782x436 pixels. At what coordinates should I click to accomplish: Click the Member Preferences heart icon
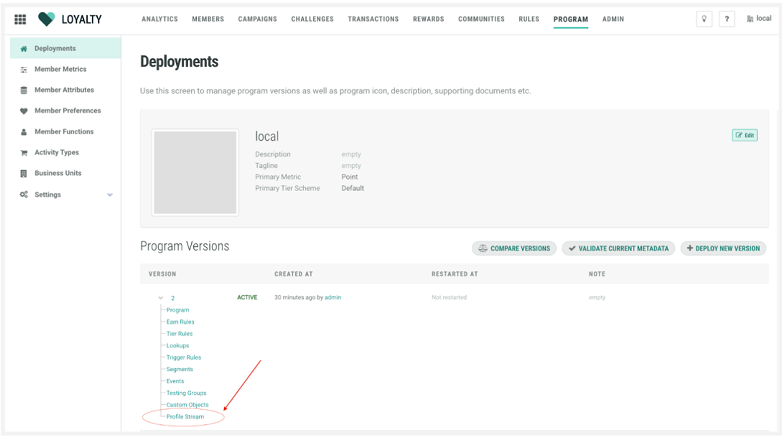coord(24,111)
